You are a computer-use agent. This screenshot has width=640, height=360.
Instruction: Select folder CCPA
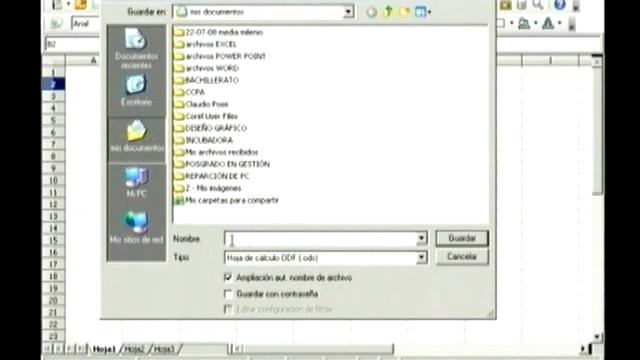tap(190, 92)
